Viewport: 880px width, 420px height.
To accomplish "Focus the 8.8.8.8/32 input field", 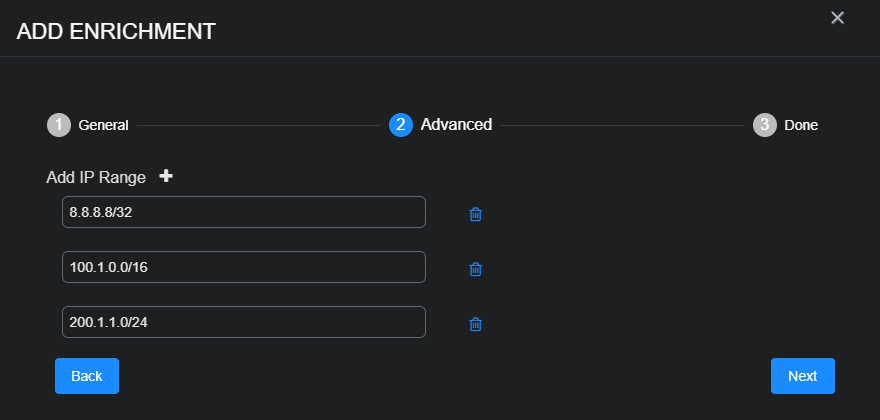I will [x=243, y=212].
